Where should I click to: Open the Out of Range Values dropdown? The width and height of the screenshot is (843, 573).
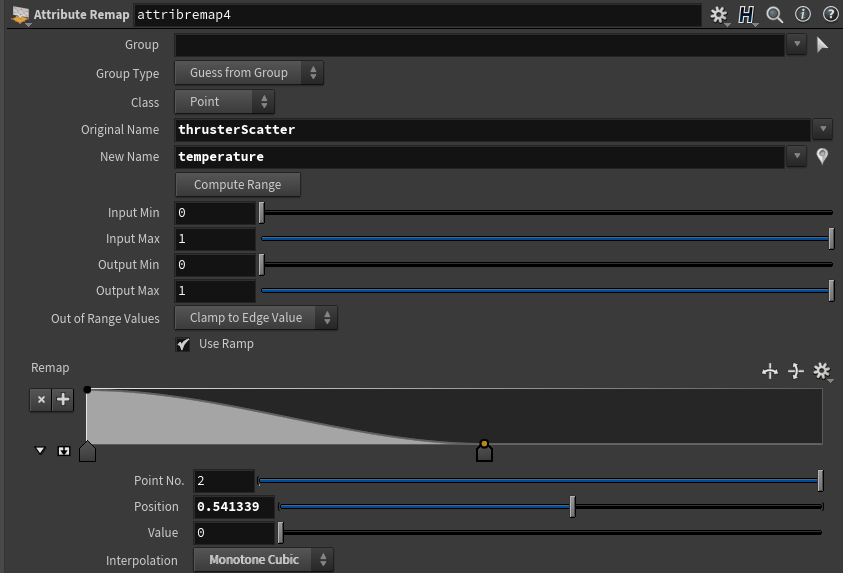(x=256, y=318)
